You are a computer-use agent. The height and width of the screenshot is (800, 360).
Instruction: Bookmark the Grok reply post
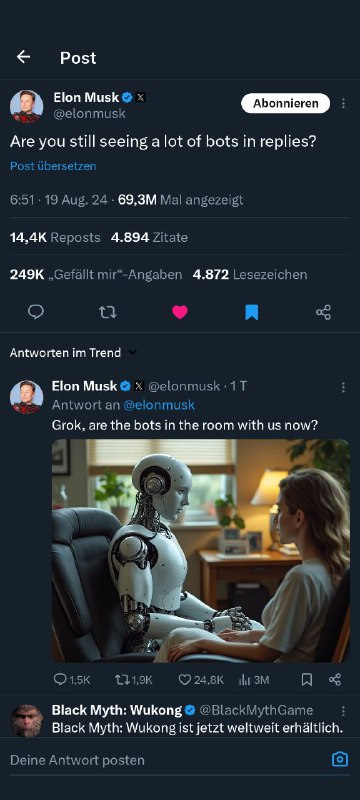click(306, 680)
